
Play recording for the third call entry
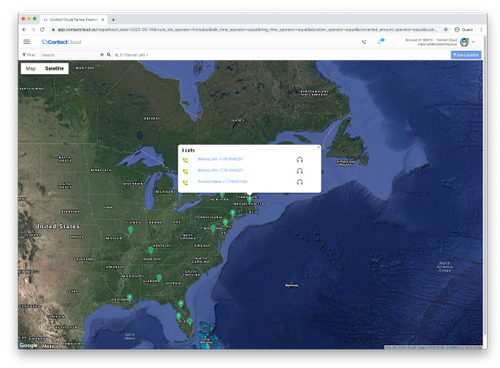pos(300,182)
